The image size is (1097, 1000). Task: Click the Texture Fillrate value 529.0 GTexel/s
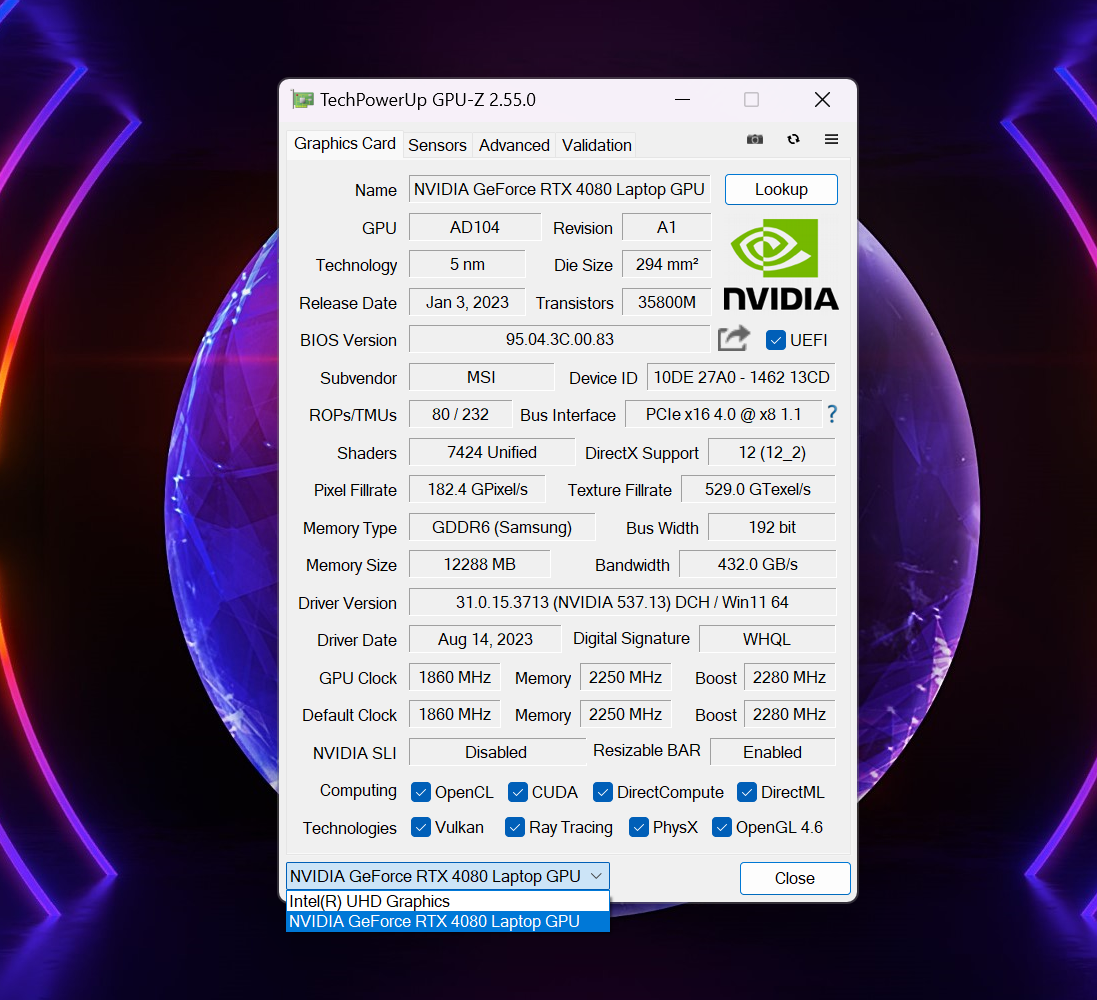coord(758,489)
